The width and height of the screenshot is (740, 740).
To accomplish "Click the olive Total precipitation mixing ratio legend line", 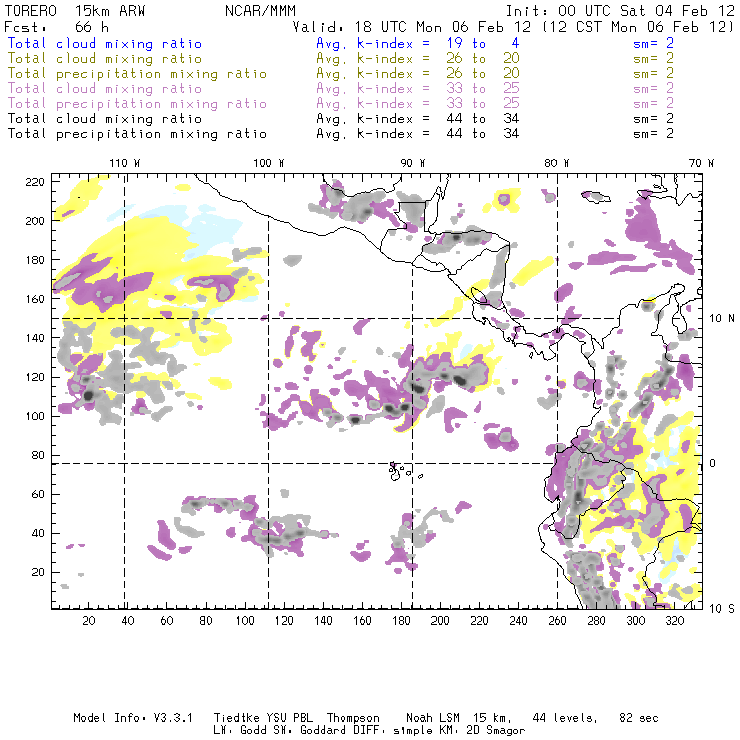I will (137, 74).
